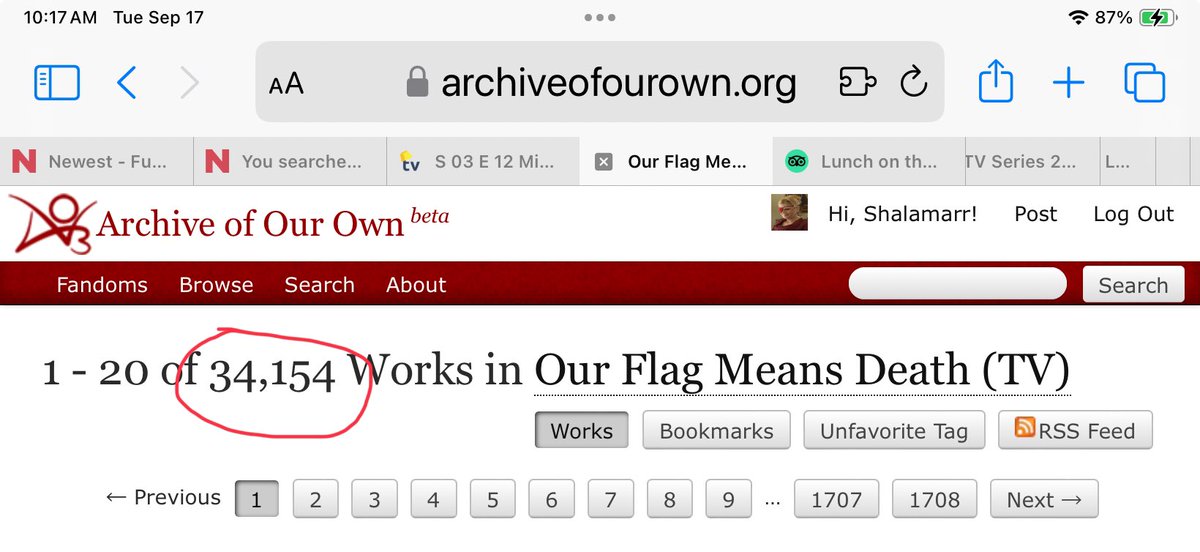Tap the forward navigation arrow
The height and width of the screenshot is (552, 1200).
pyautogui.click(x=189, y=83)
